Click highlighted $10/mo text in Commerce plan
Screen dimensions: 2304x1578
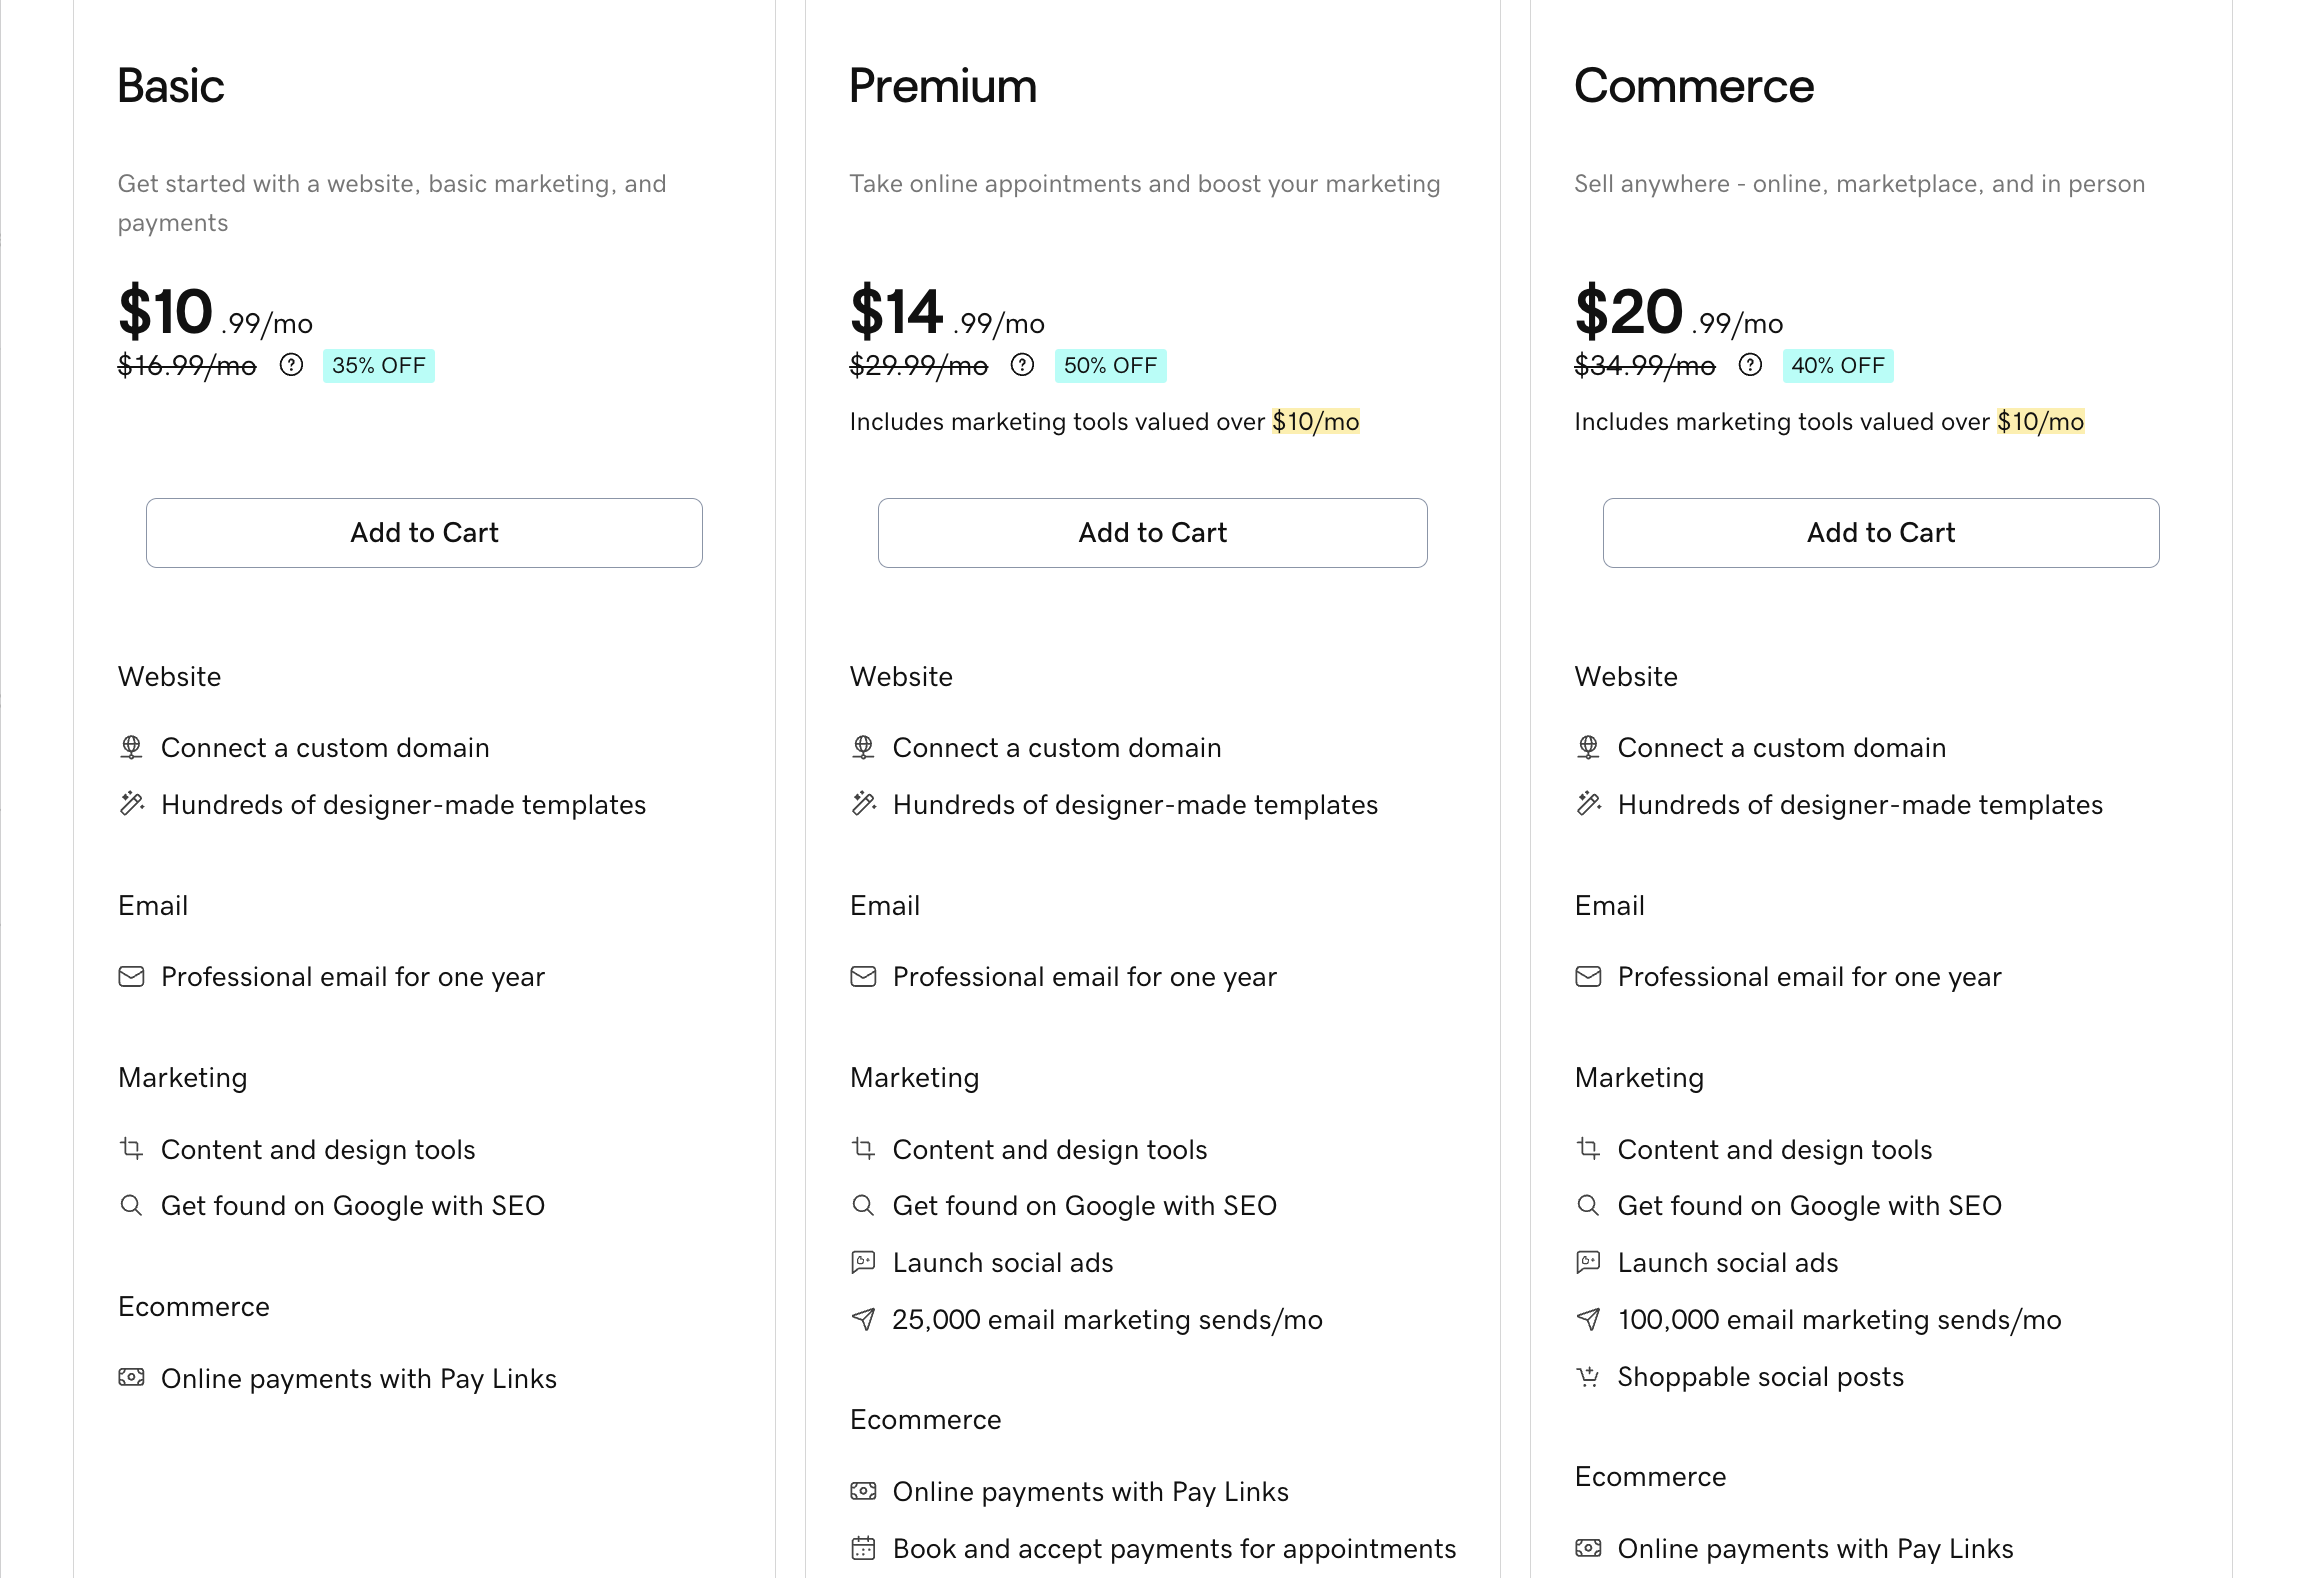(2040, 422)
